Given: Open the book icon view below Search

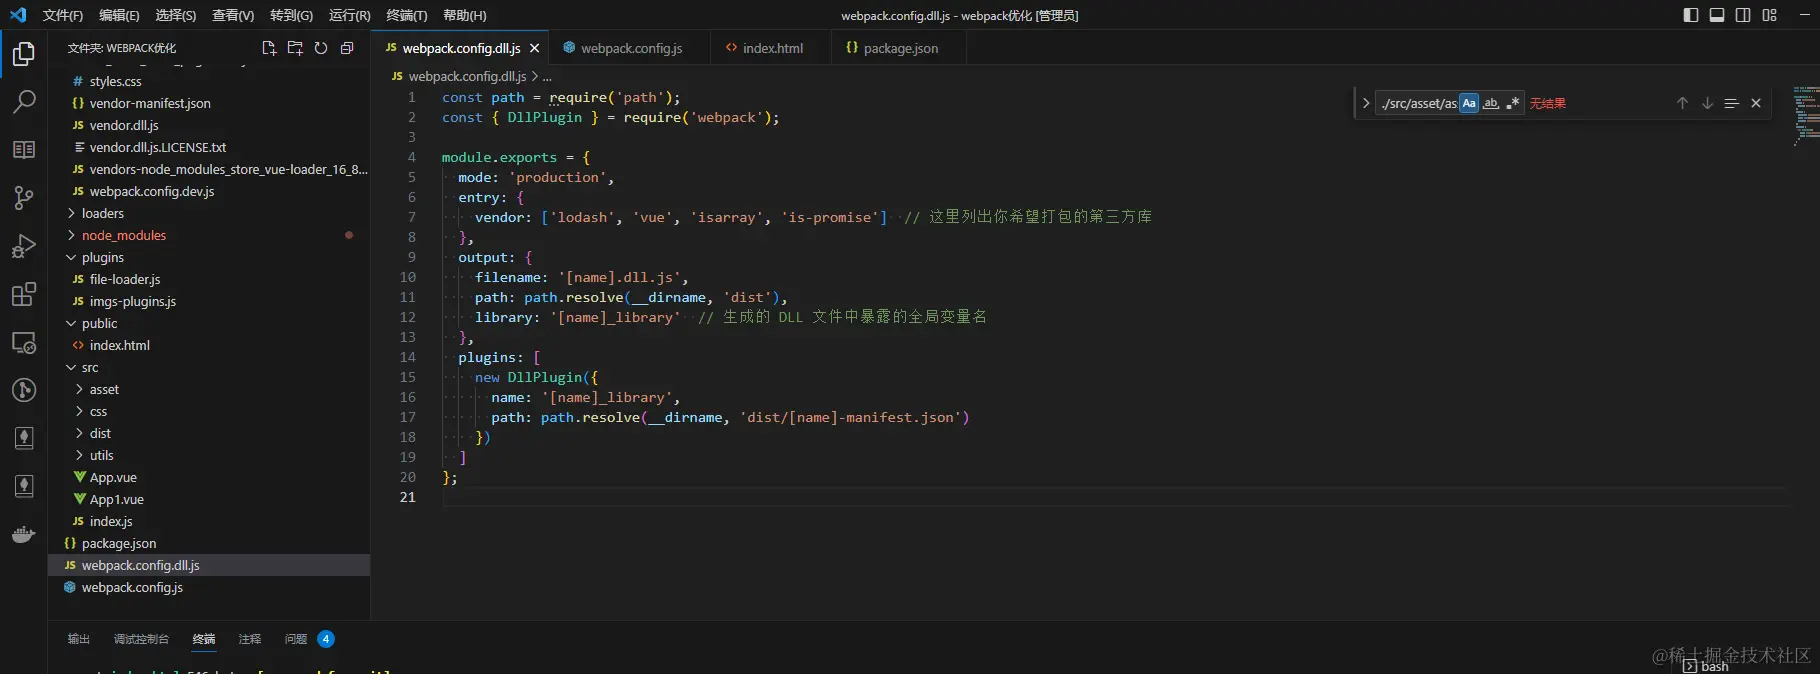Looking at the screenshot, I should (x=24, y=150).
